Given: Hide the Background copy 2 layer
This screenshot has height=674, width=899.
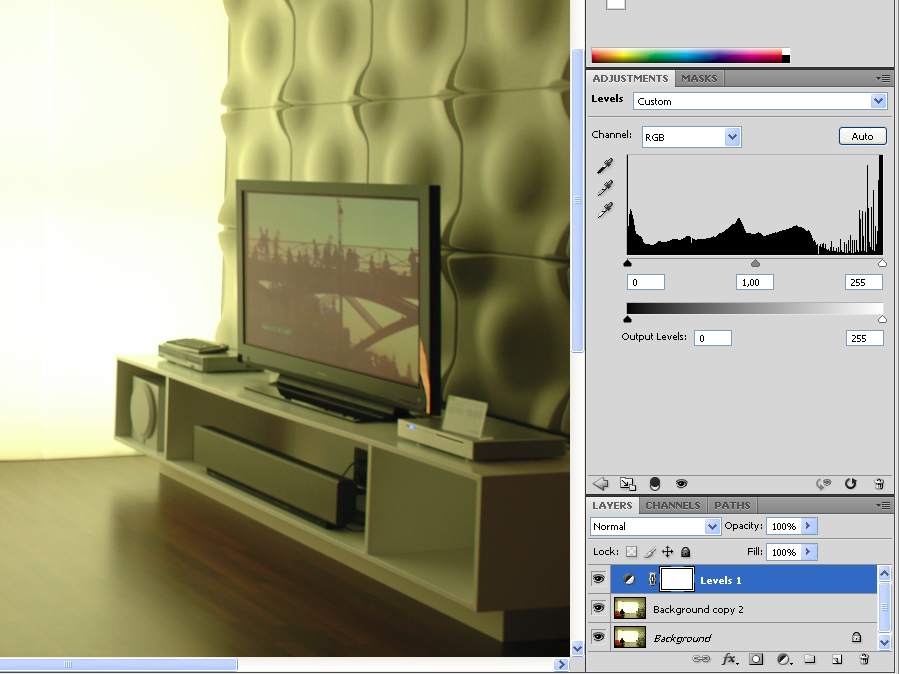Looking at the screenshot, I should [599, 608].
